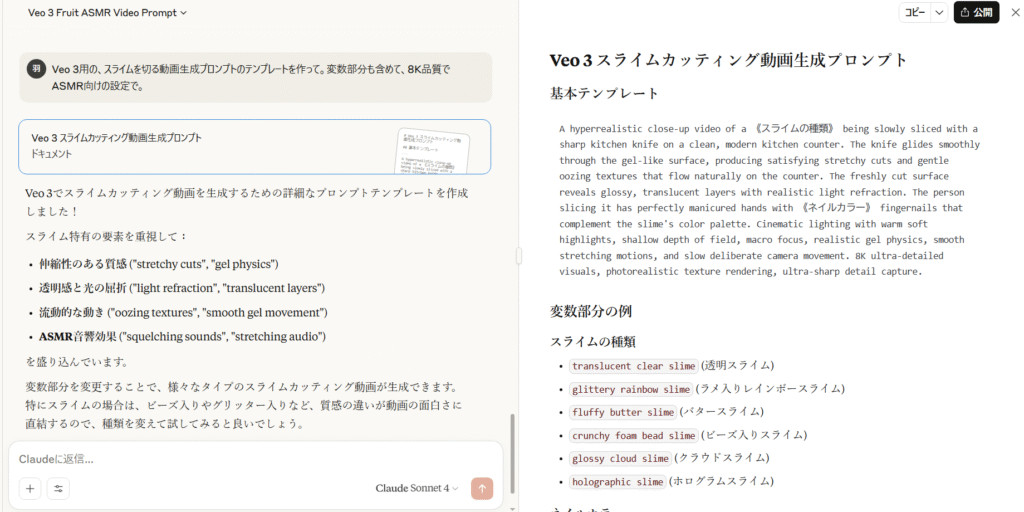The width and height of the screenshot is (1024, 512).
Task: Click the chat scrollbar thumb
Action: 513,453
